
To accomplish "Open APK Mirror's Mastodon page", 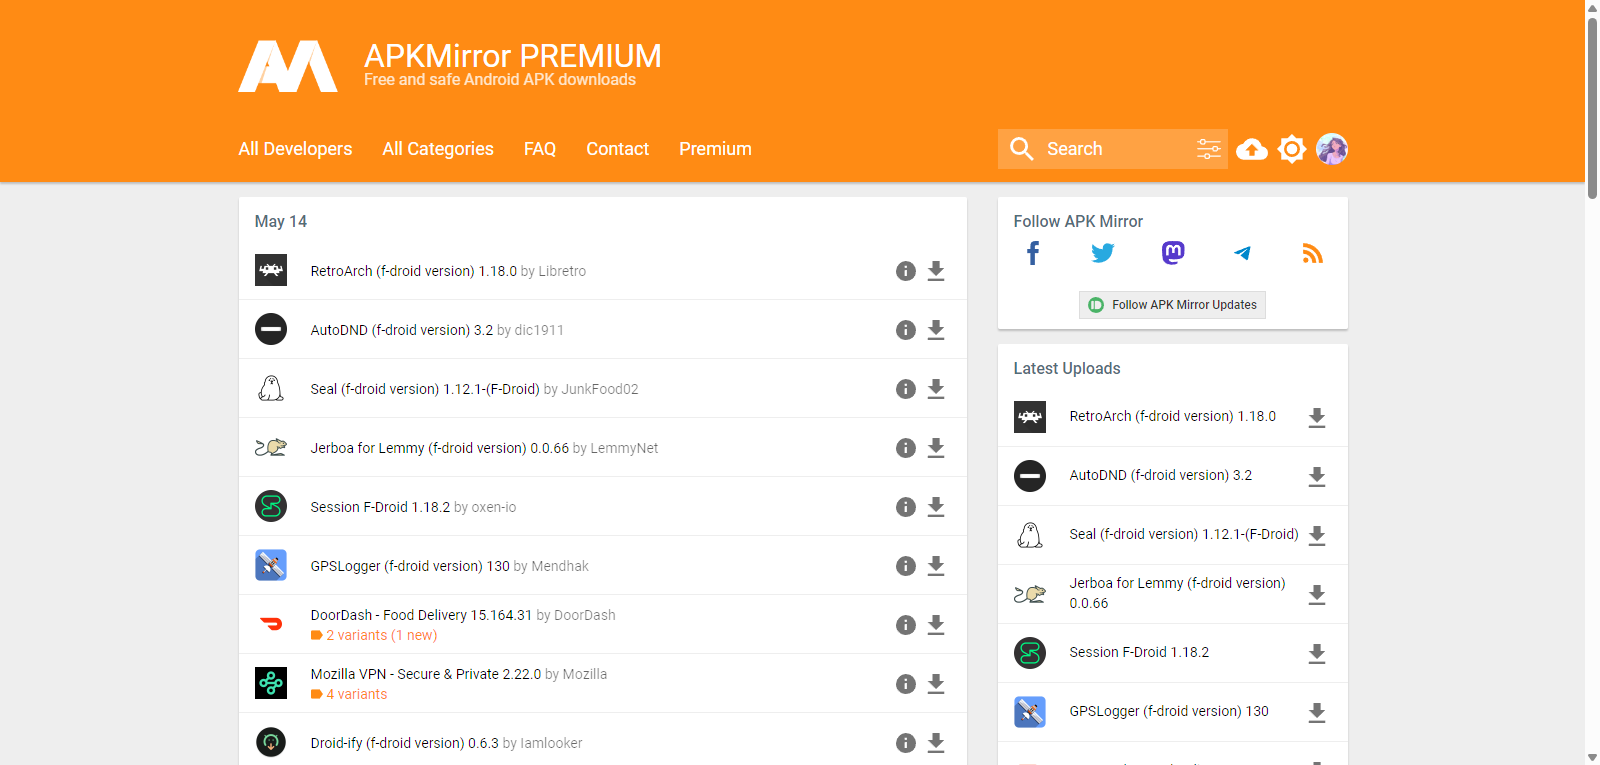I will [1173, 254].
